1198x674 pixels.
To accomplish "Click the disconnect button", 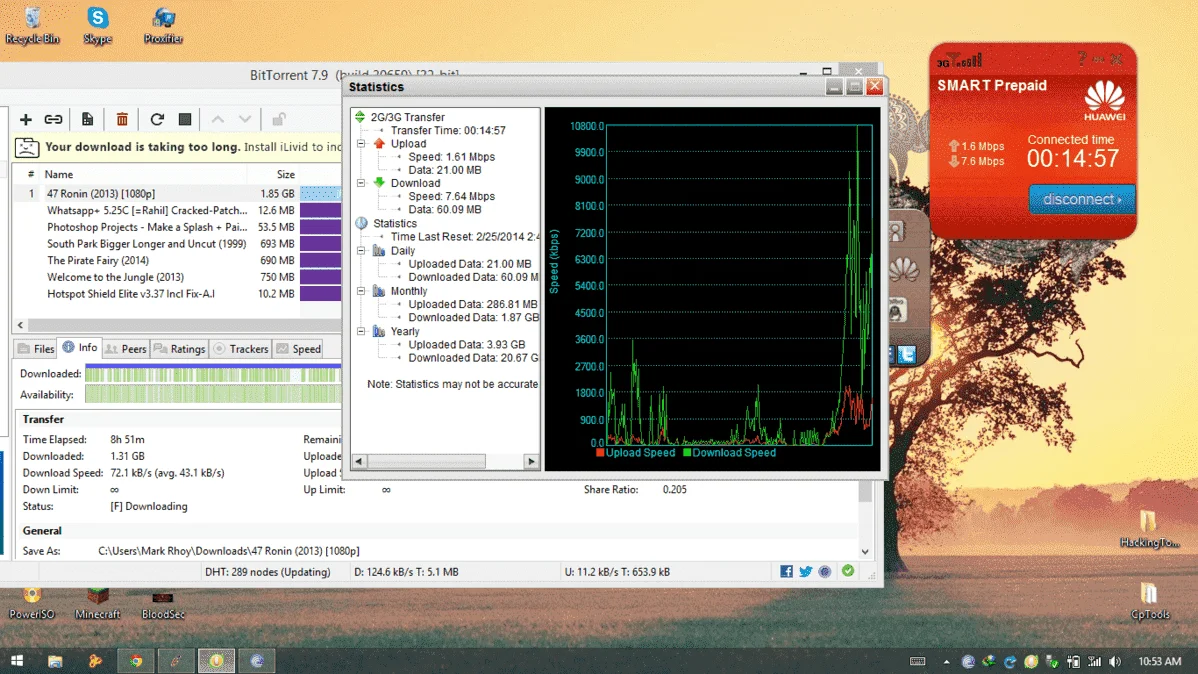I will coord(1082,199).
